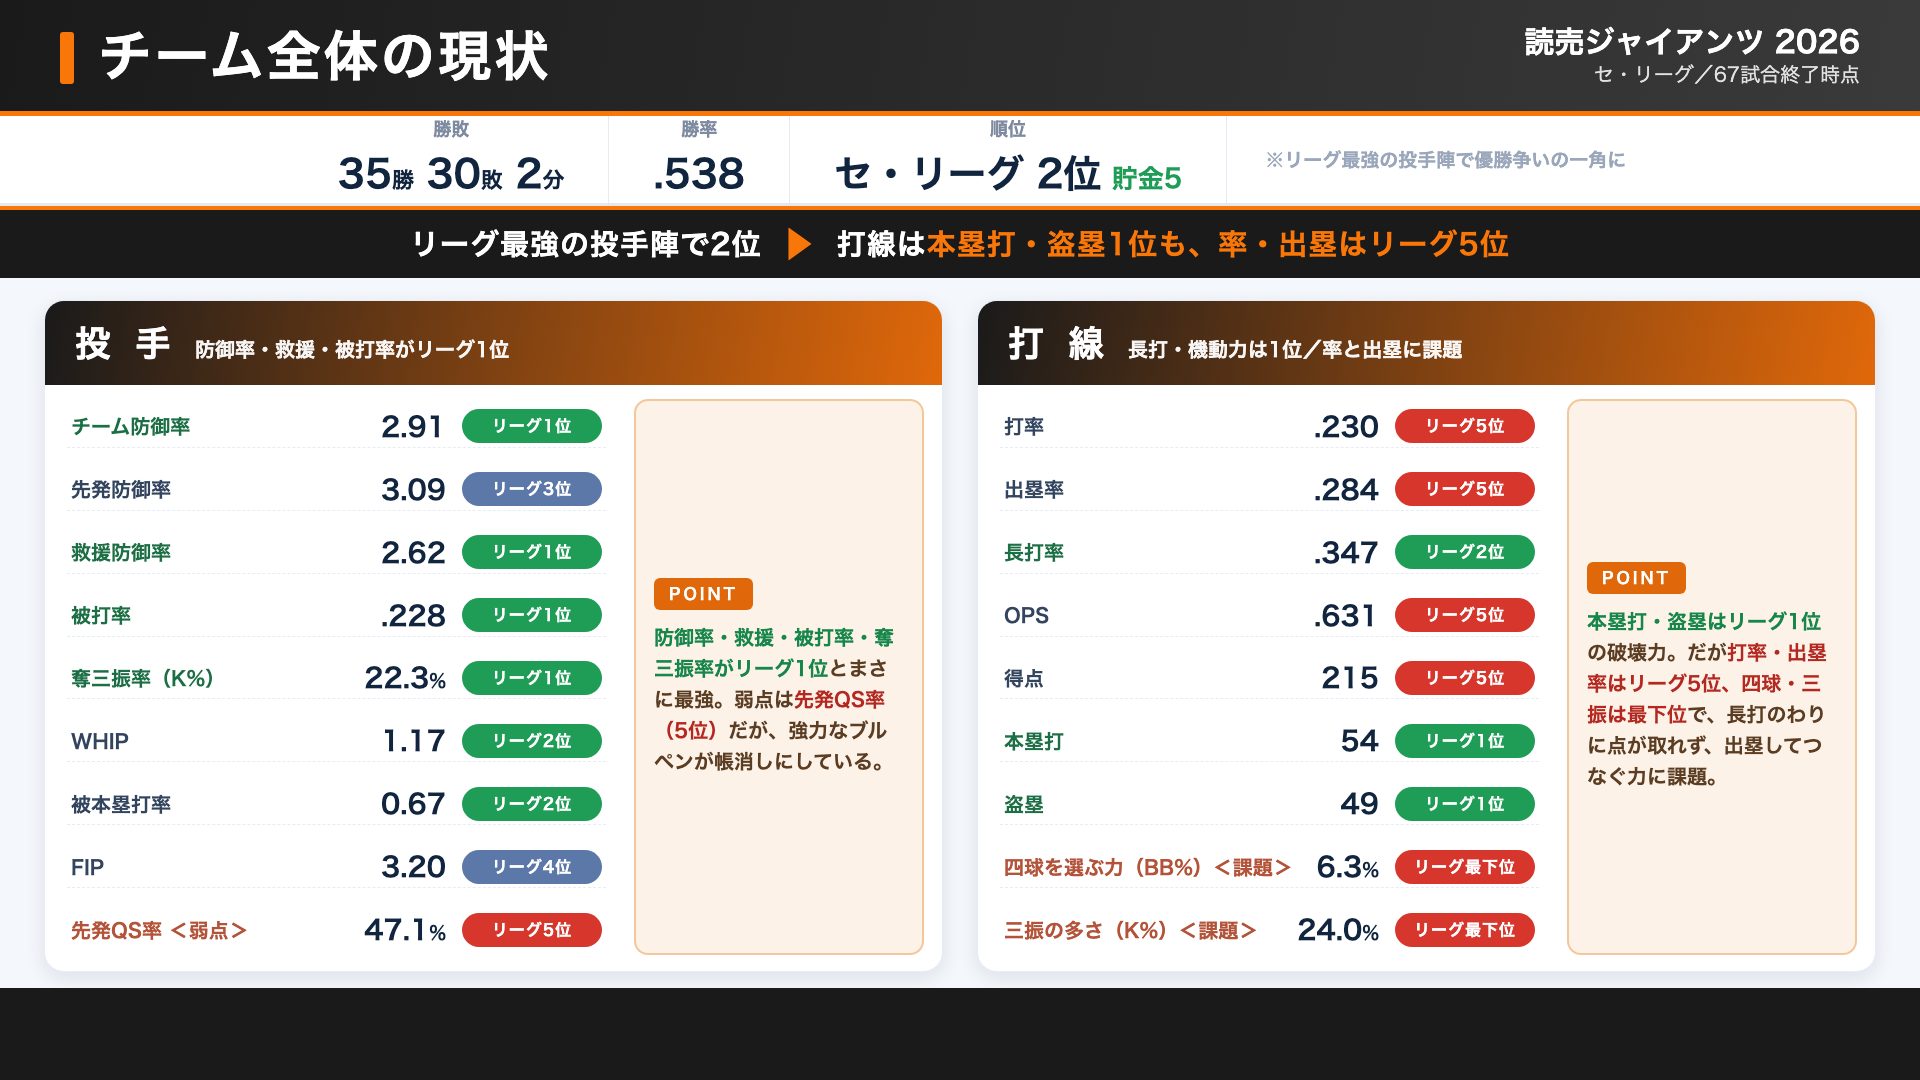The height and width of the screenshot is (1080, 1920).
Task: Click the リーグ1位 badge beside チーム防御率
Action: click(532, 426)
